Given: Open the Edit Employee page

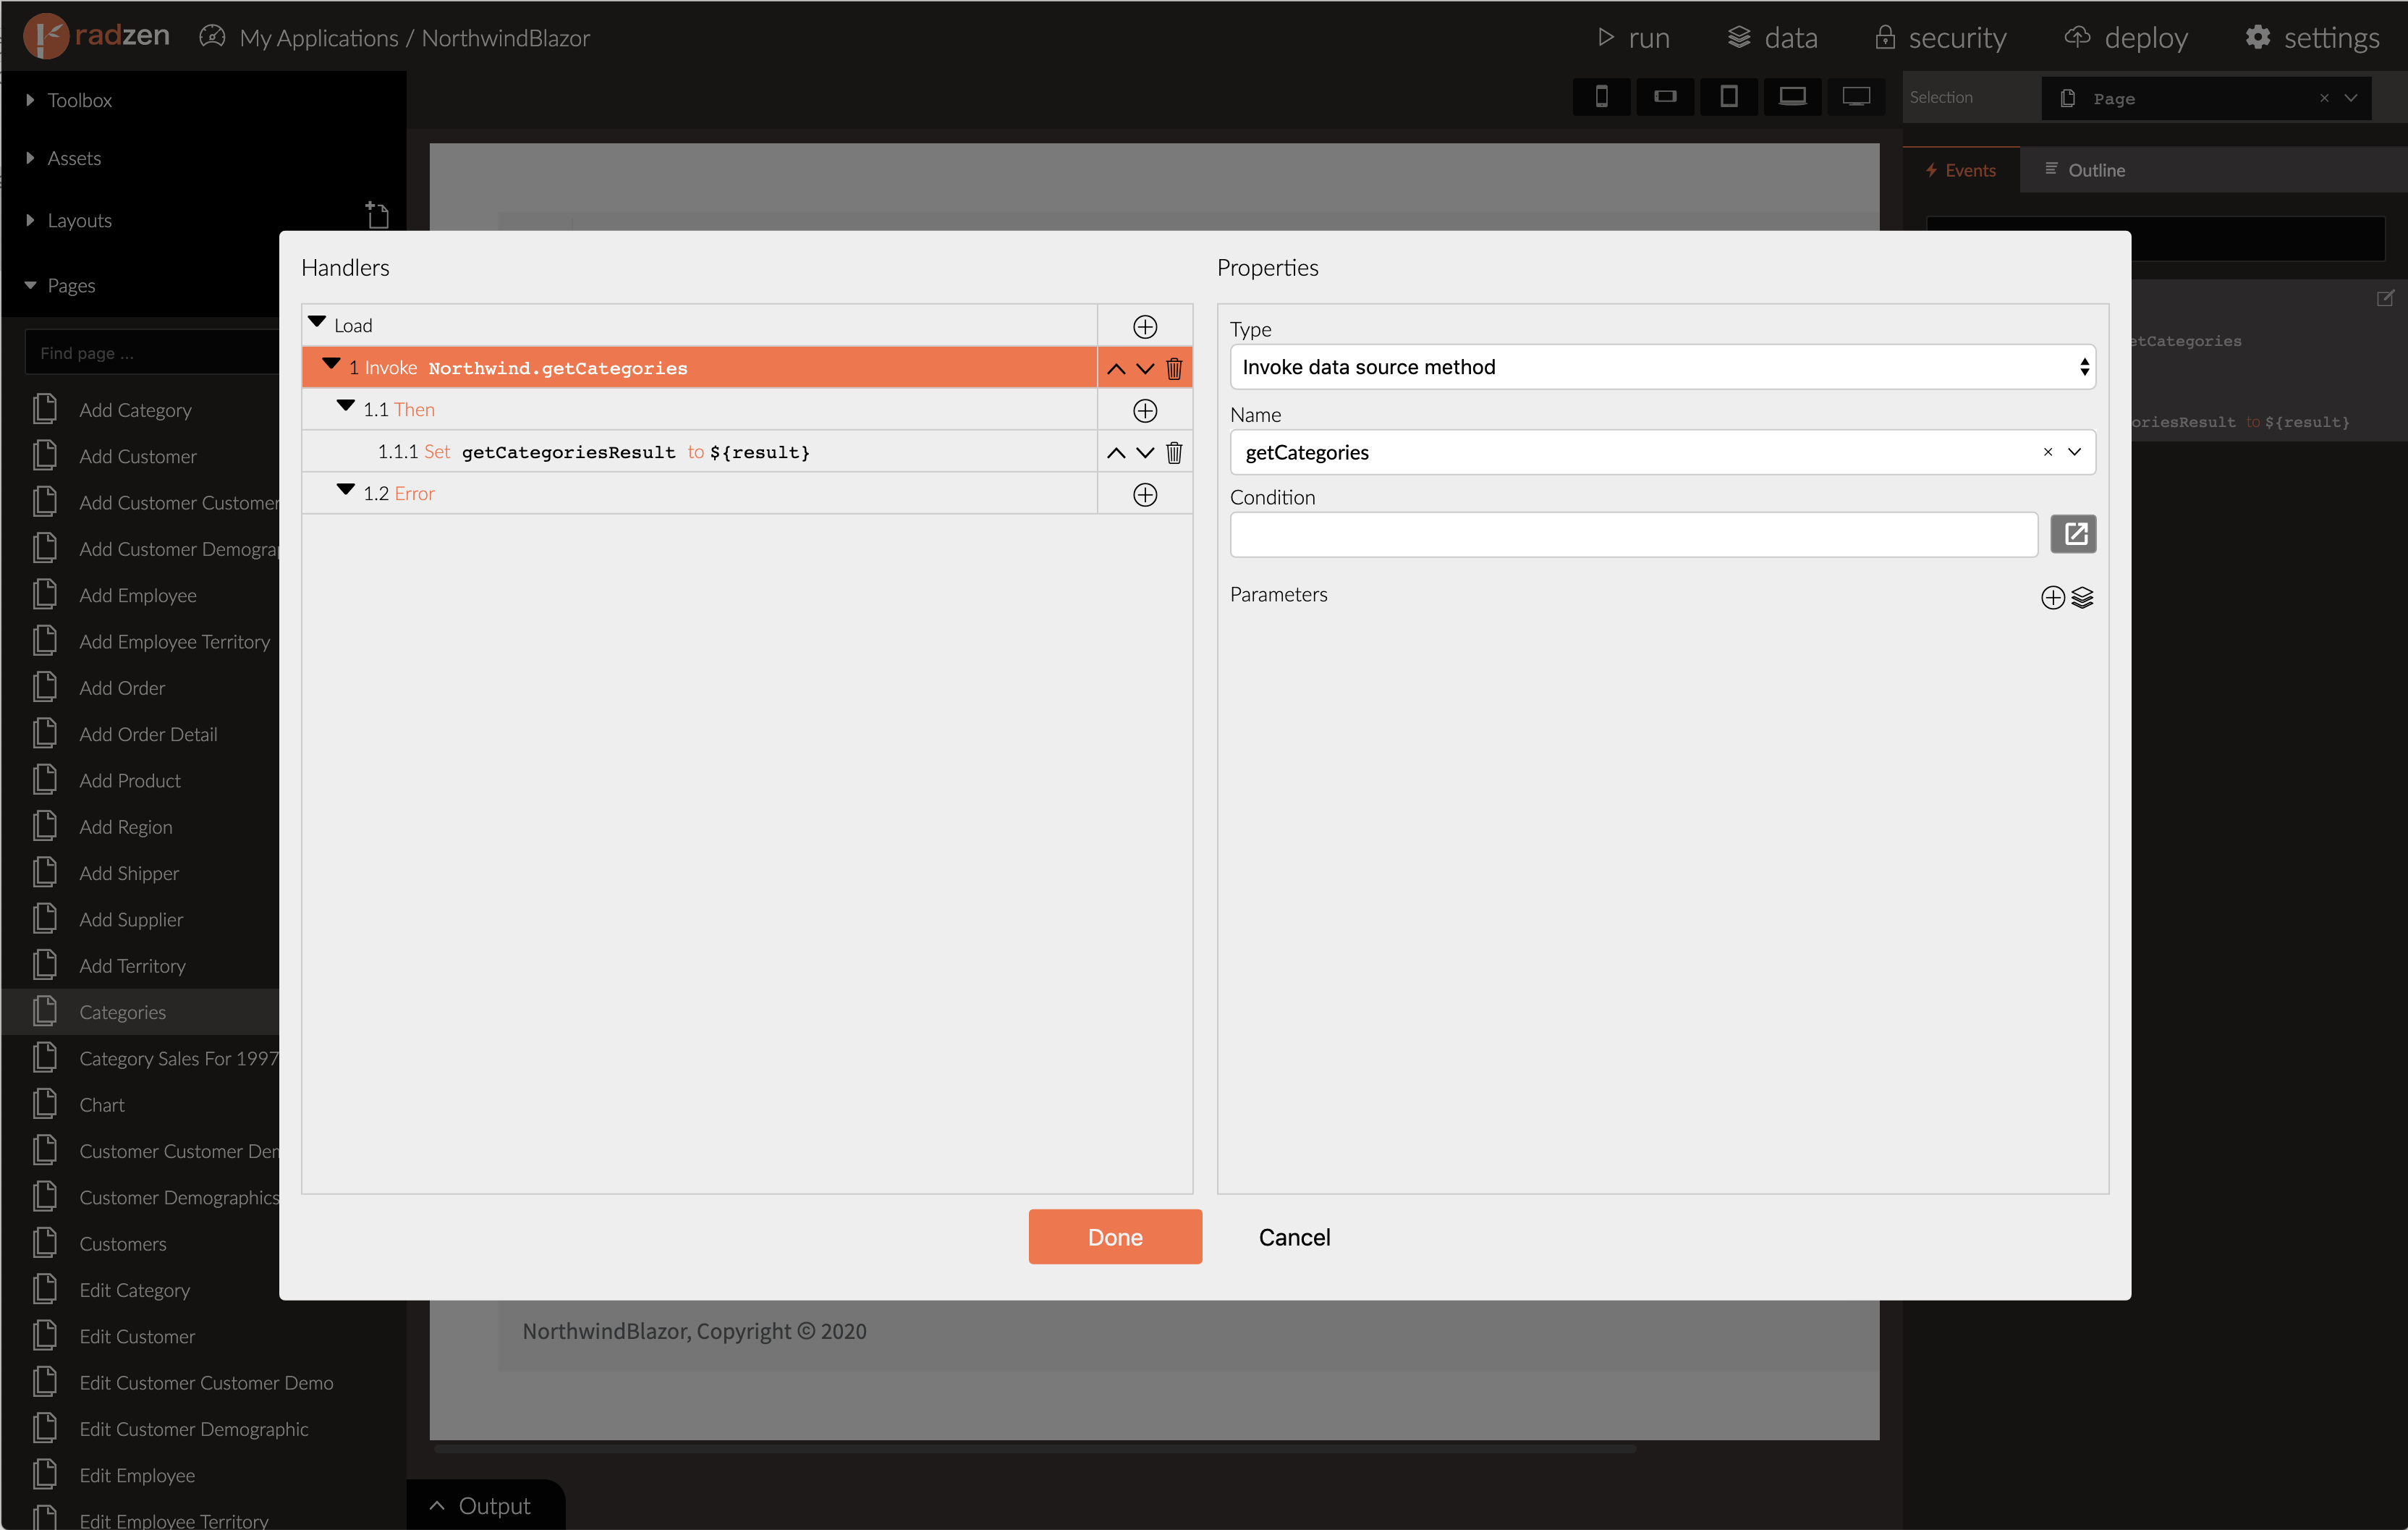Looking at the screenshot, I should (137, 1475).
